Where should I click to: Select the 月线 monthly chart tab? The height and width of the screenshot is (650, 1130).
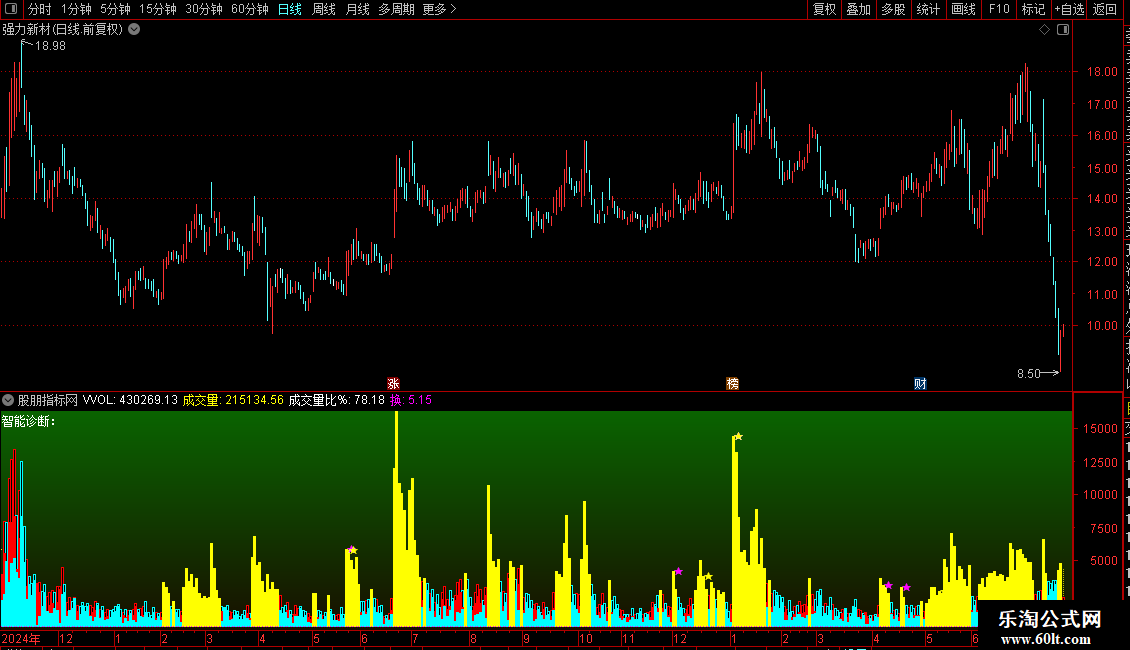[x=357, y=9]
